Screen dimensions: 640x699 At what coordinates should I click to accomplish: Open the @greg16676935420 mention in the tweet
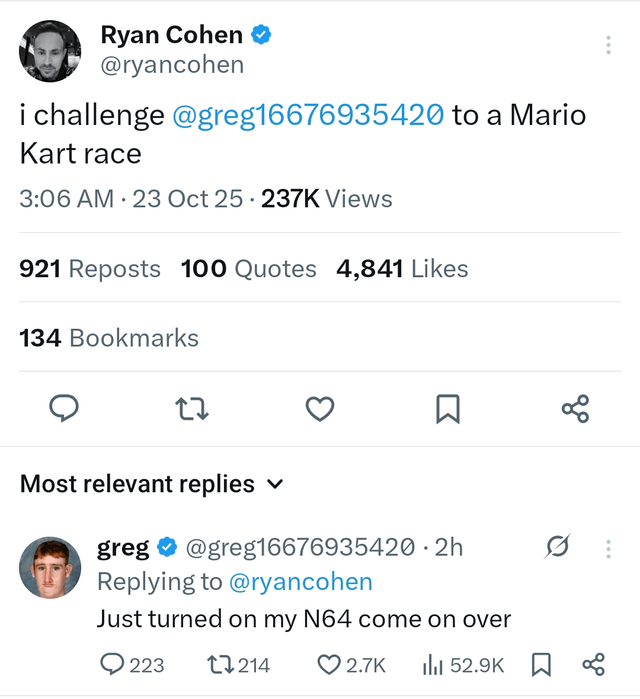tap(308, 115)
